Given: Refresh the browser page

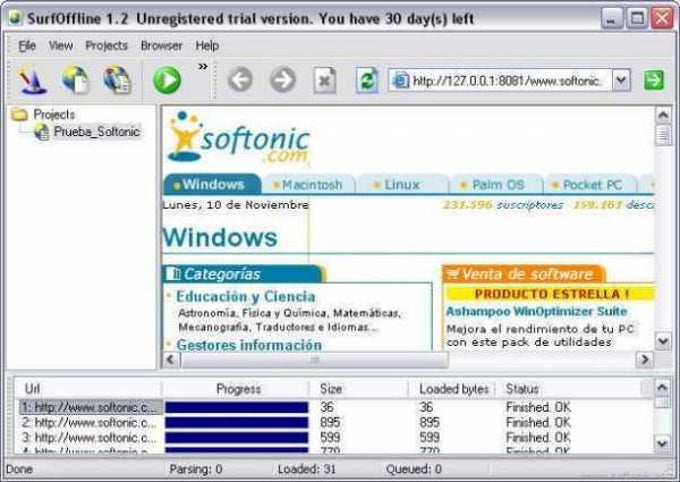Looking at the screenshot, I should tap(367, 80).
